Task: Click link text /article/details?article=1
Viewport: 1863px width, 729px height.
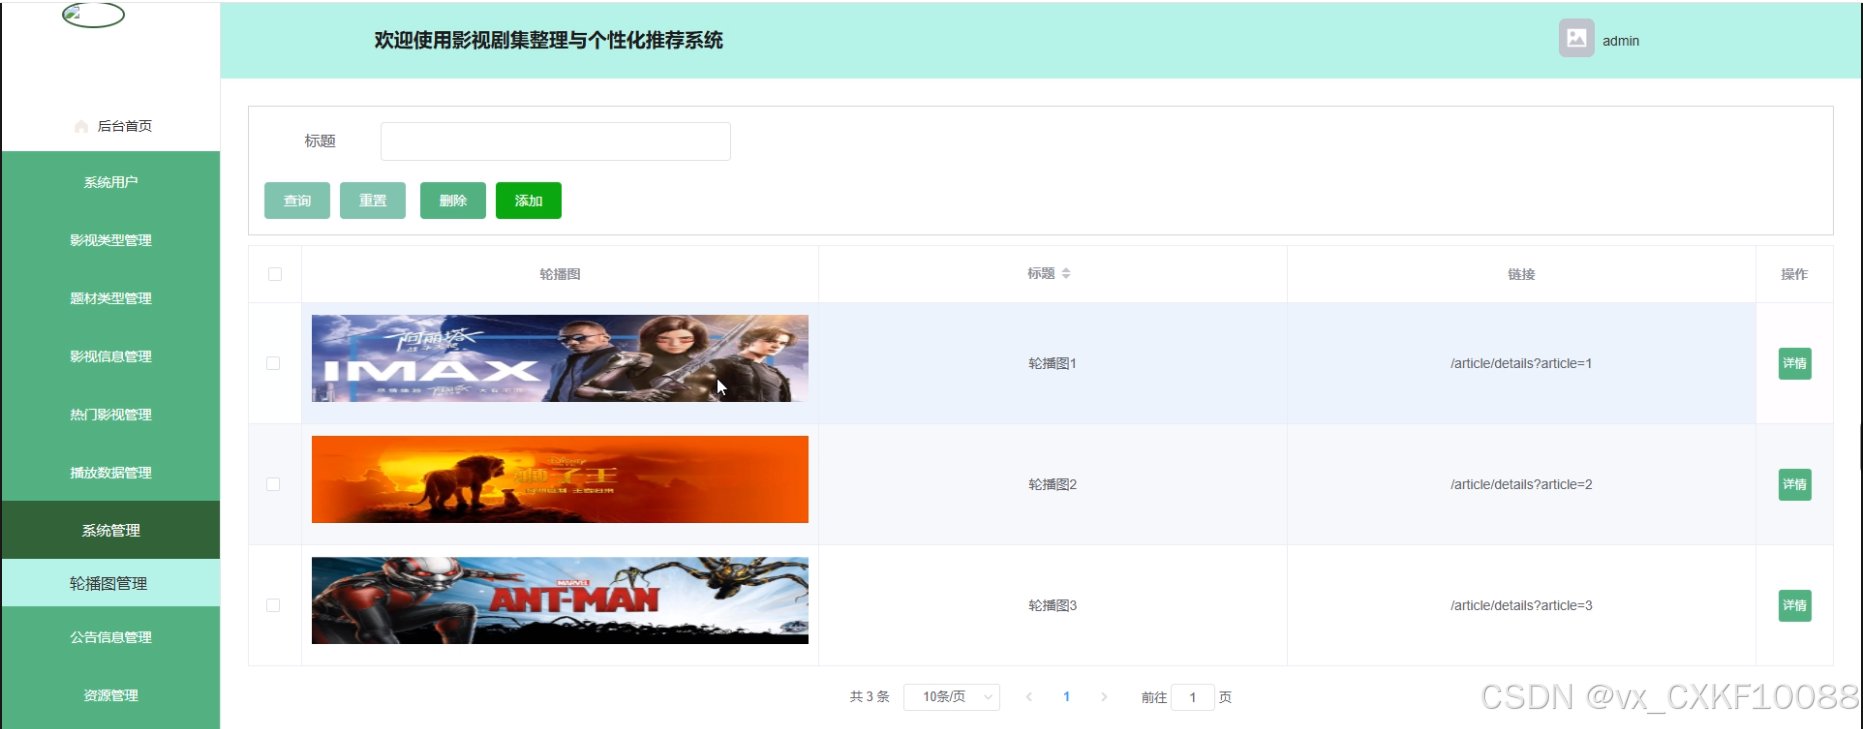Action: [x=1522, y=363]
